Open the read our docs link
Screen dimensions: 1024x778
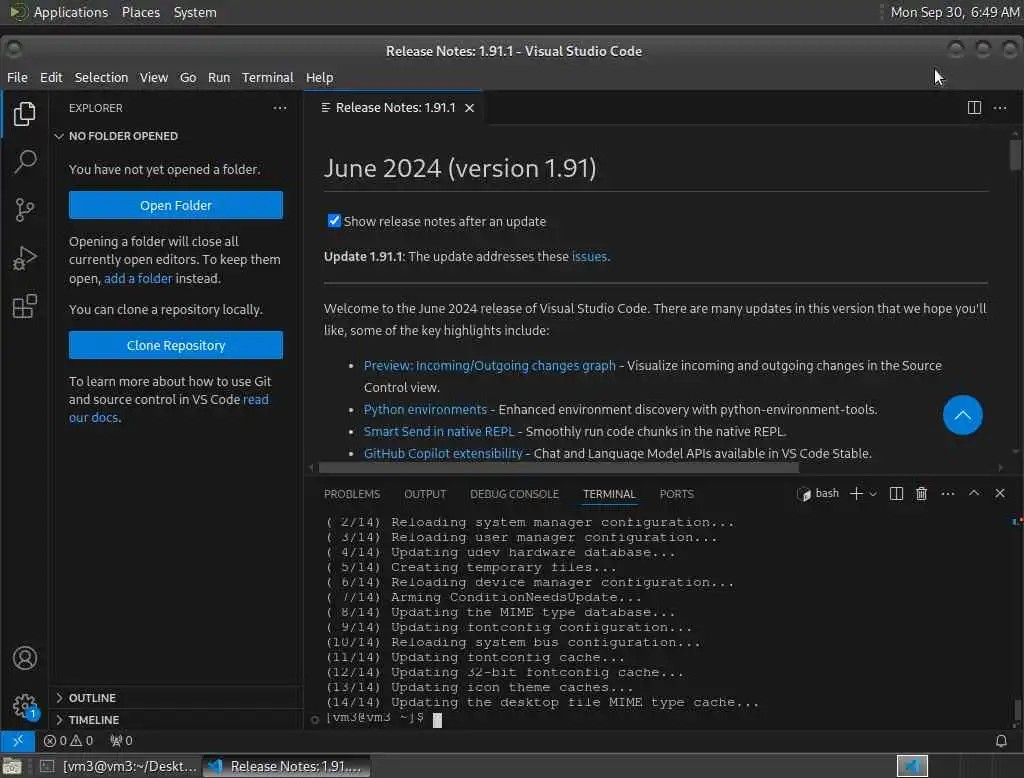(x=168, y=408)
